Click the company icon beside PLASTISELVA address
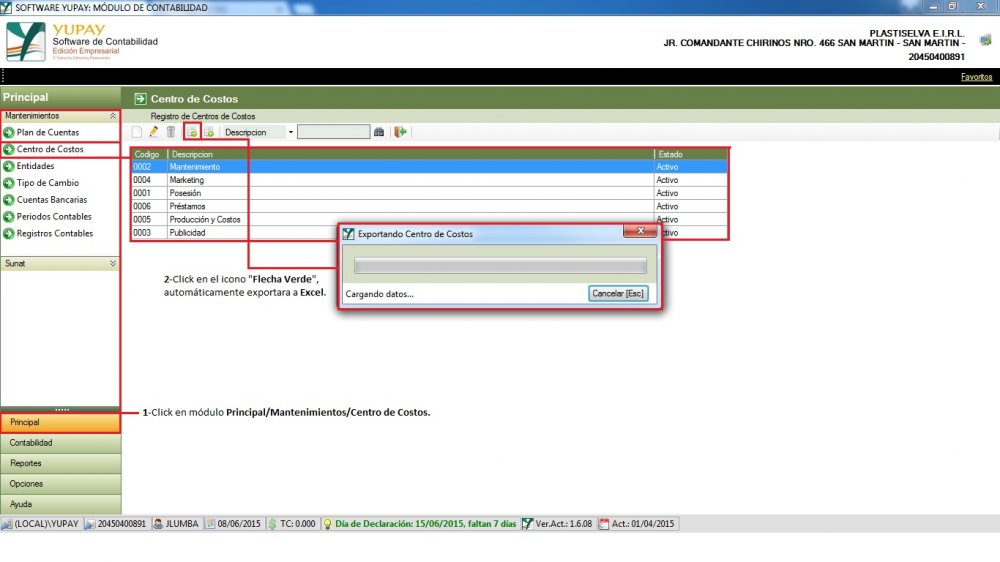Viewport: 1000px width, 562px height. point(985,40)
